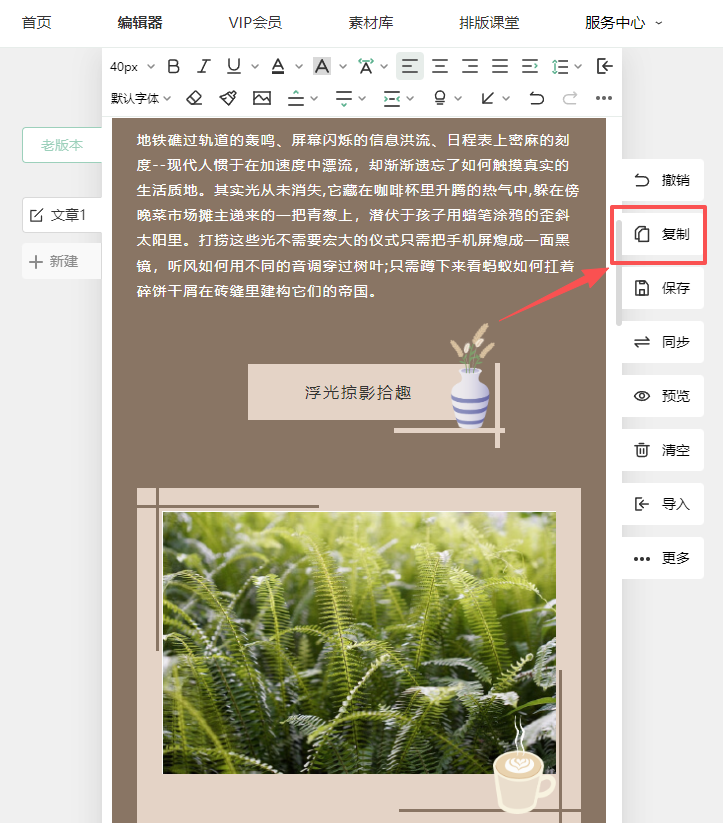Click the align right icon
This screenshot has height=823, width=723.
470,66
